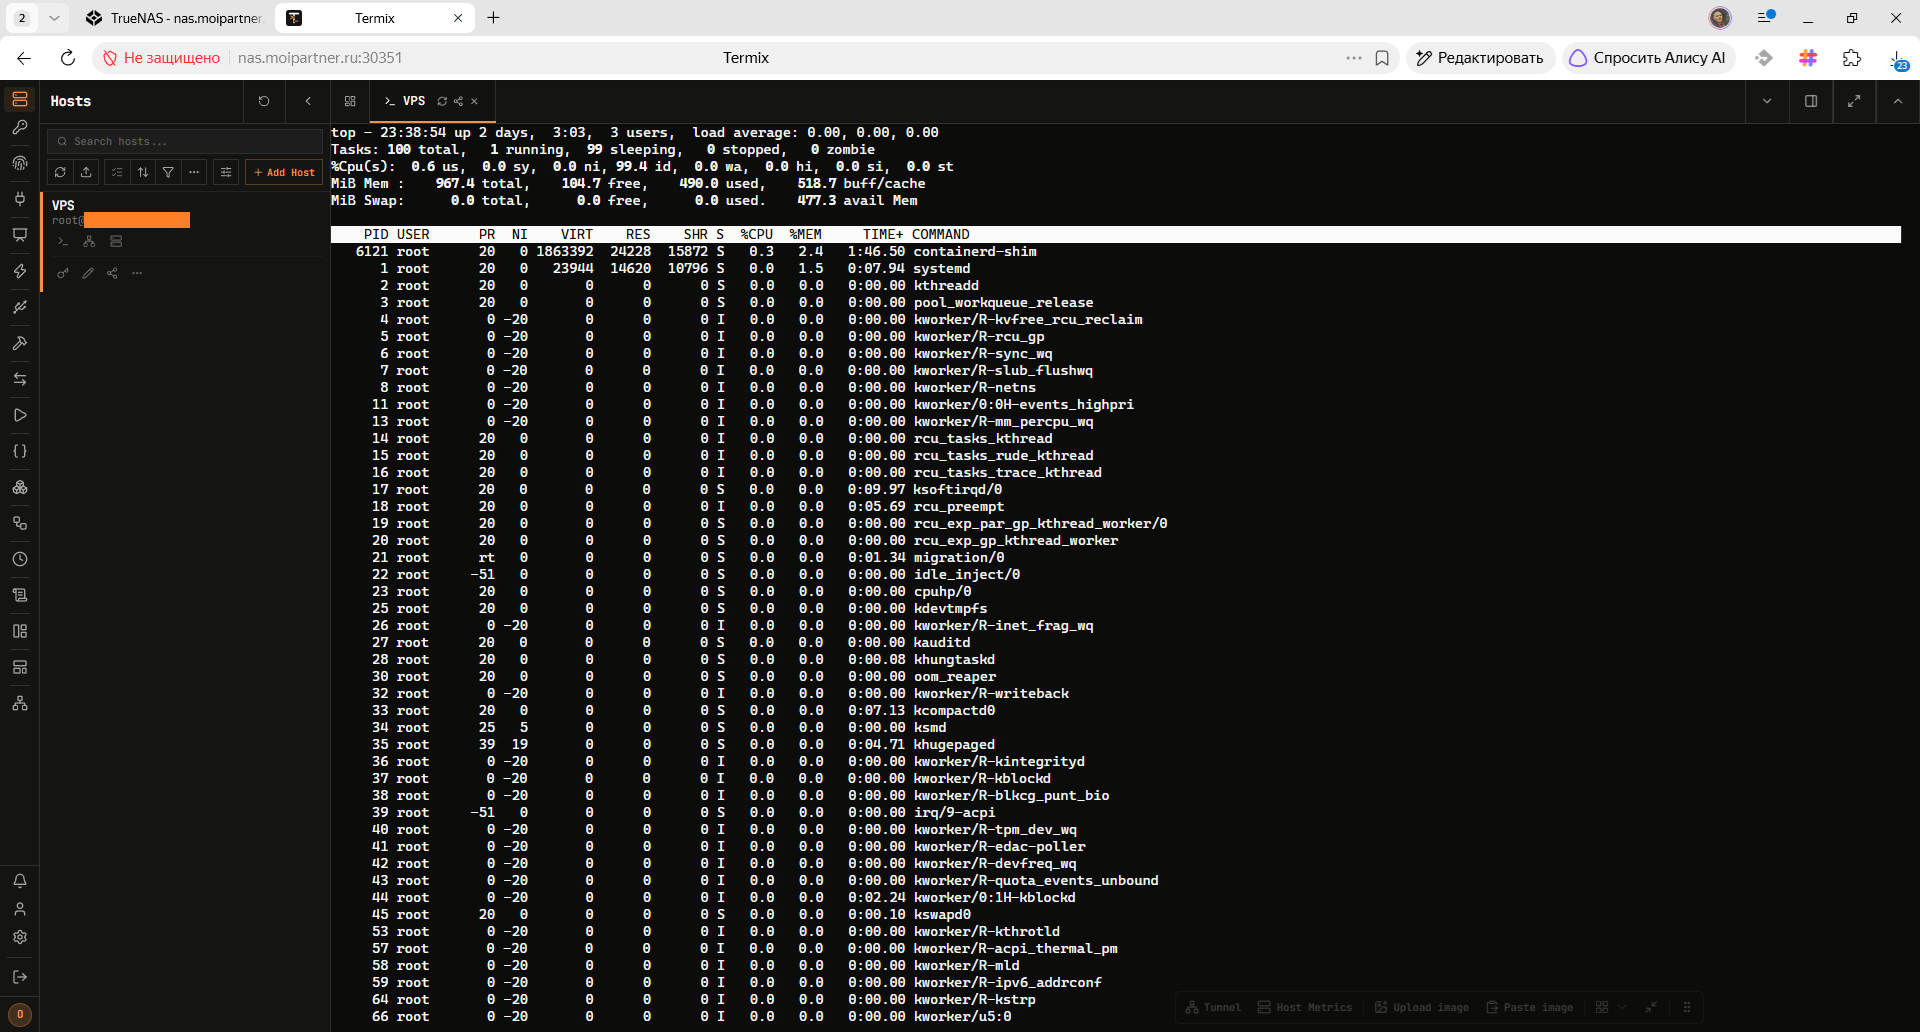Image resolution: width=1920 pixels, height=1032 pixels.
Task: Expand the tab list dropdown chevron
Action: pos(1767,101)
